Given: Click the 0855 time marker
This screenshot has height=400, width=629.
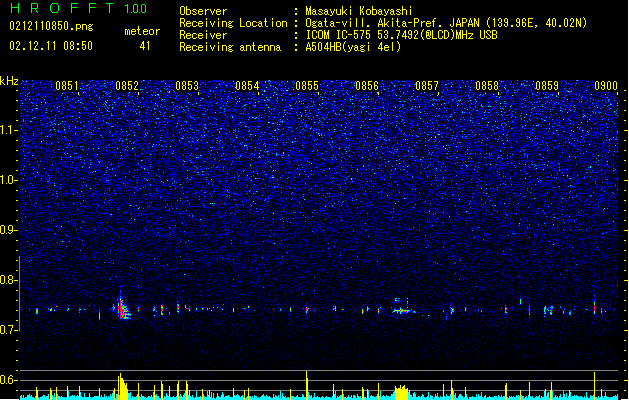Looking at the screenshot, I should pyautogui.click(x=307, y=86).
